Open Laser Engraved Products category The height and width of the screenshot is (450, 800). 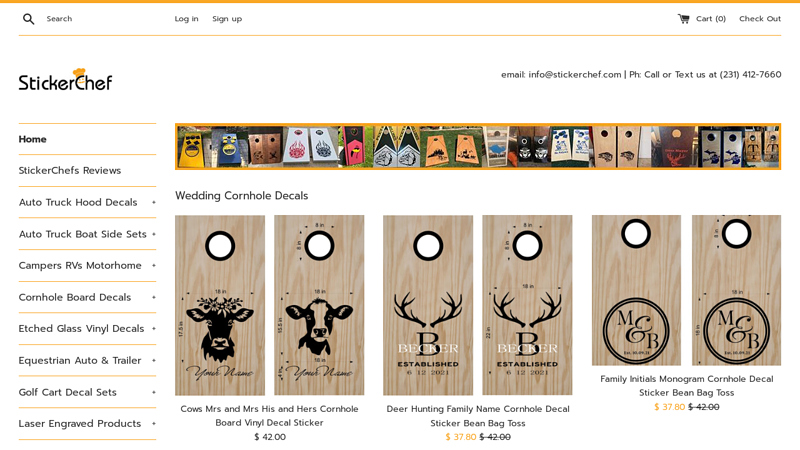coord(80,423)
